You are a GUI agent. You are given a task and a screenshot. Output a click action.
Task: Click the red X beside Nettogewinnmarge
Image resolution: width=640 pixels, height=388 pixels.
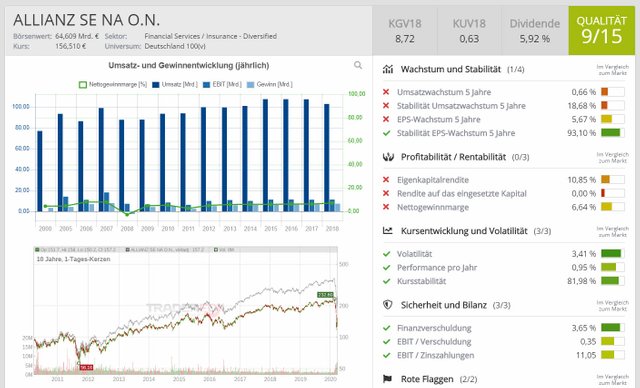click(x=386, y=207)
